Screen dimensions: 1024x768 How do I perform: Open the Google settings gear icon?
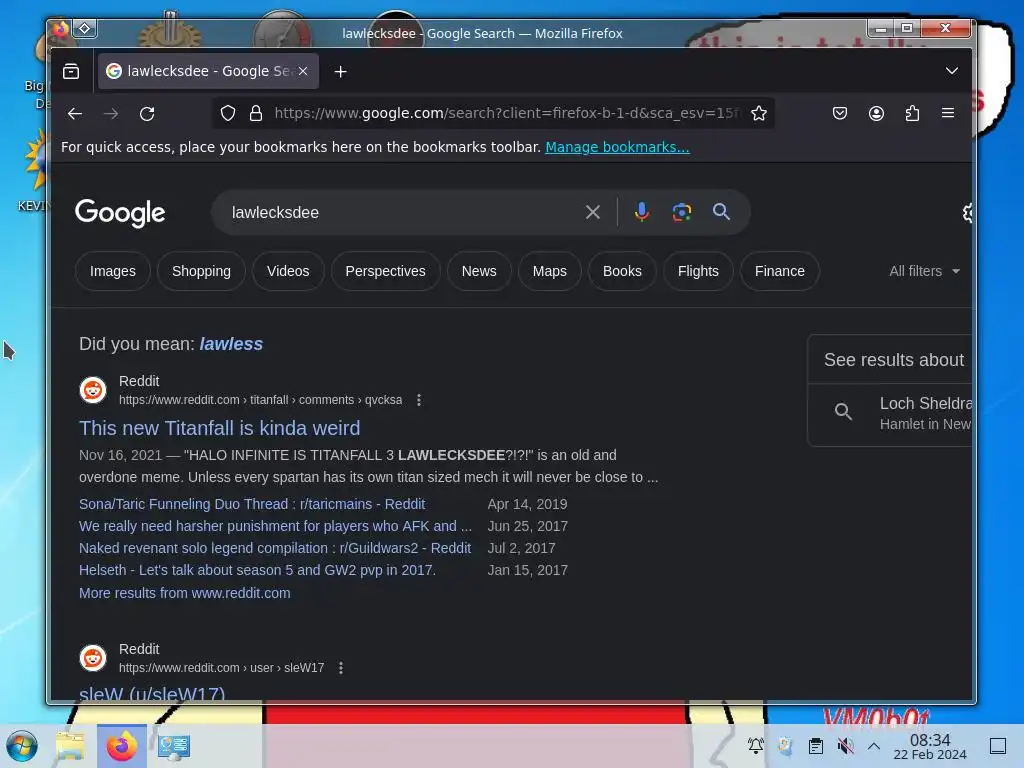pyautogui.click(x=967, y=213)
